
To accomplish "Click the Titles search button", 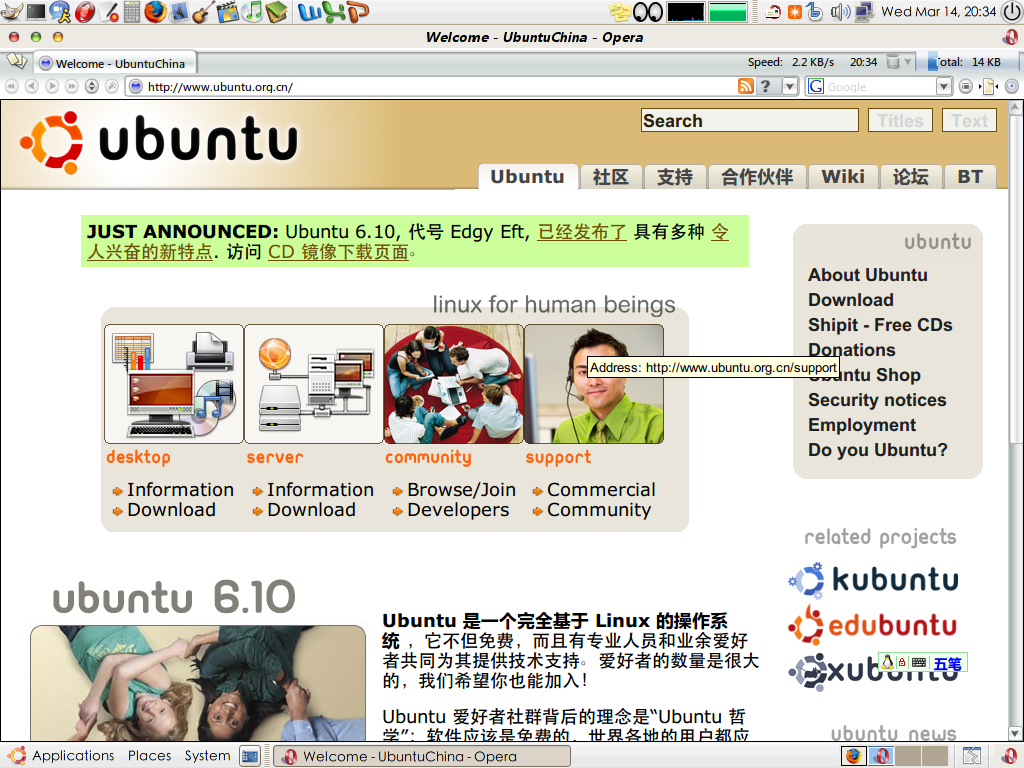I will coord(900,120).
